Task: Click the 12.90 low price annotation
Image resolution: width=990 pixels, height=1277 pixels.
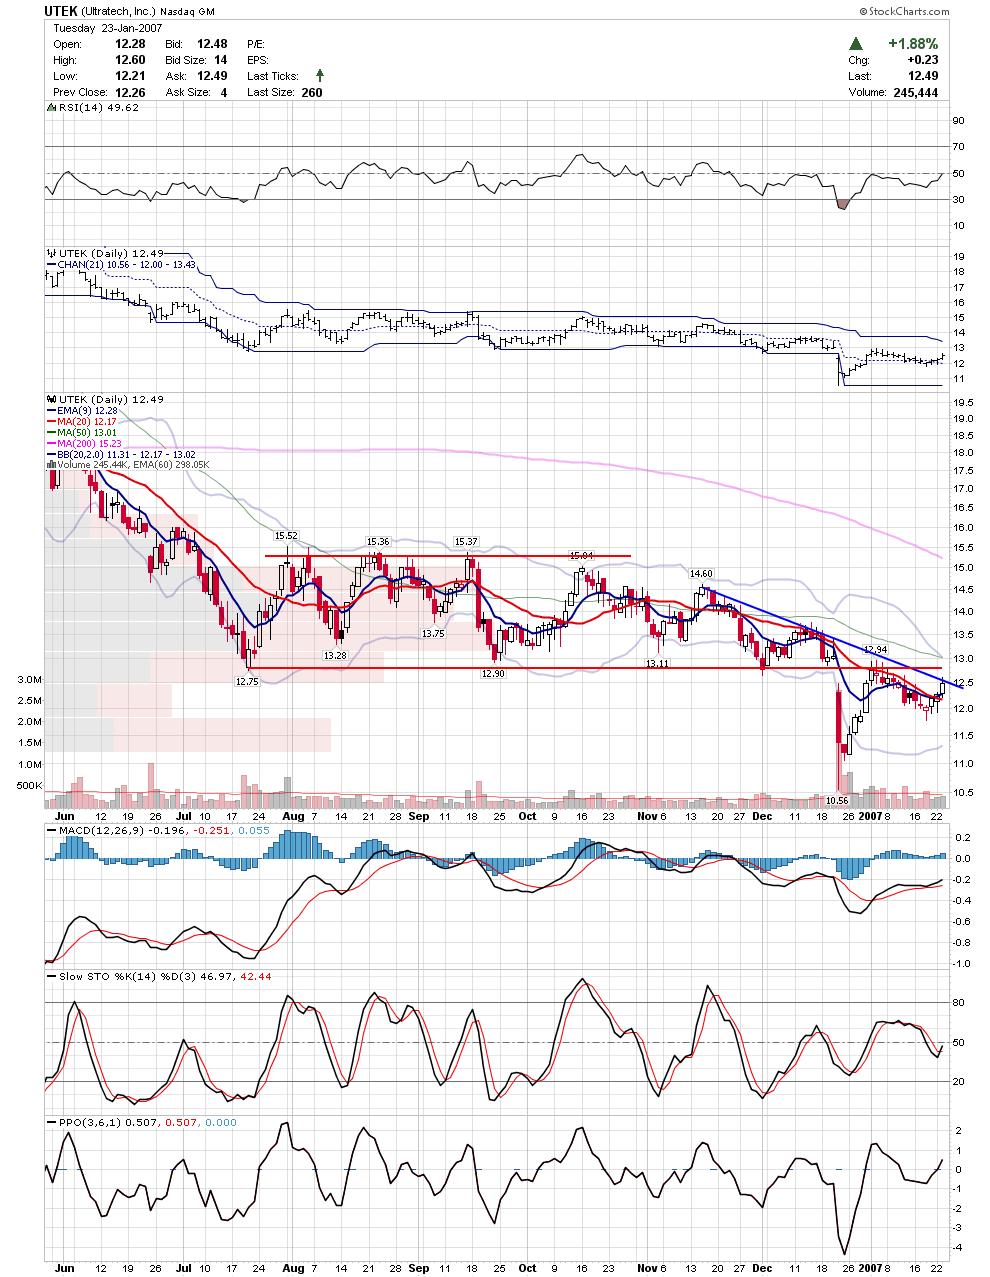Action: (x=494, y=674)
